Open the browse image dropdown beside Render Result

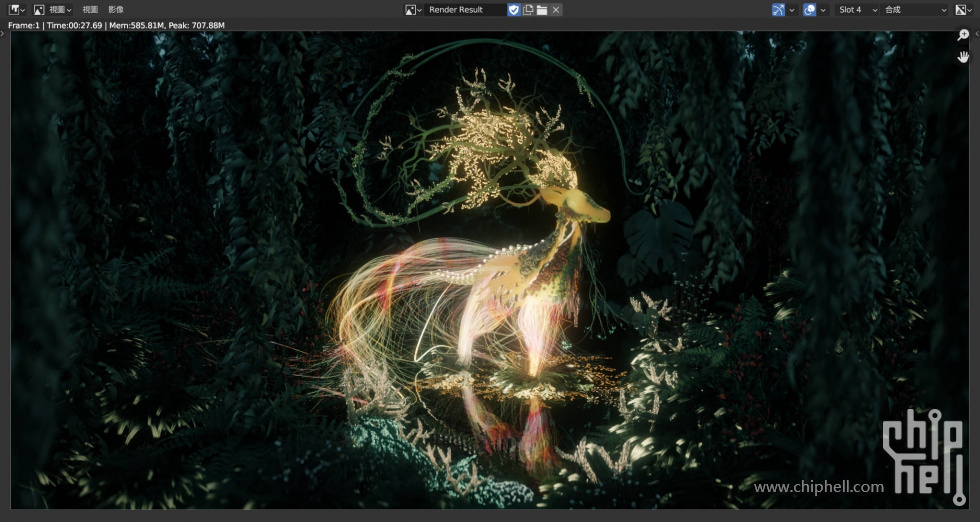click(413, 9)
